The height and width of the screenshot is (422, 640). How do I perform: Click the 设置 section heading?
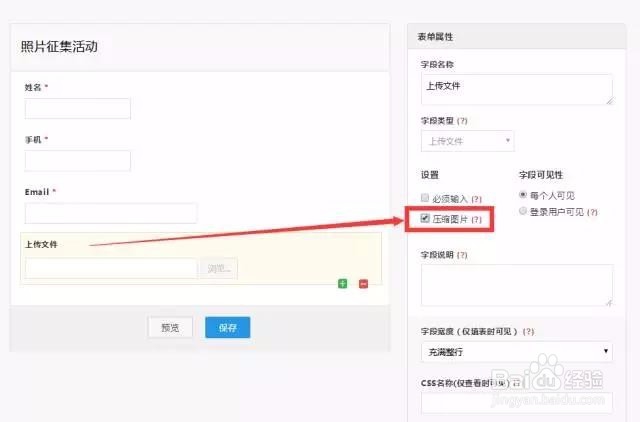430,175
